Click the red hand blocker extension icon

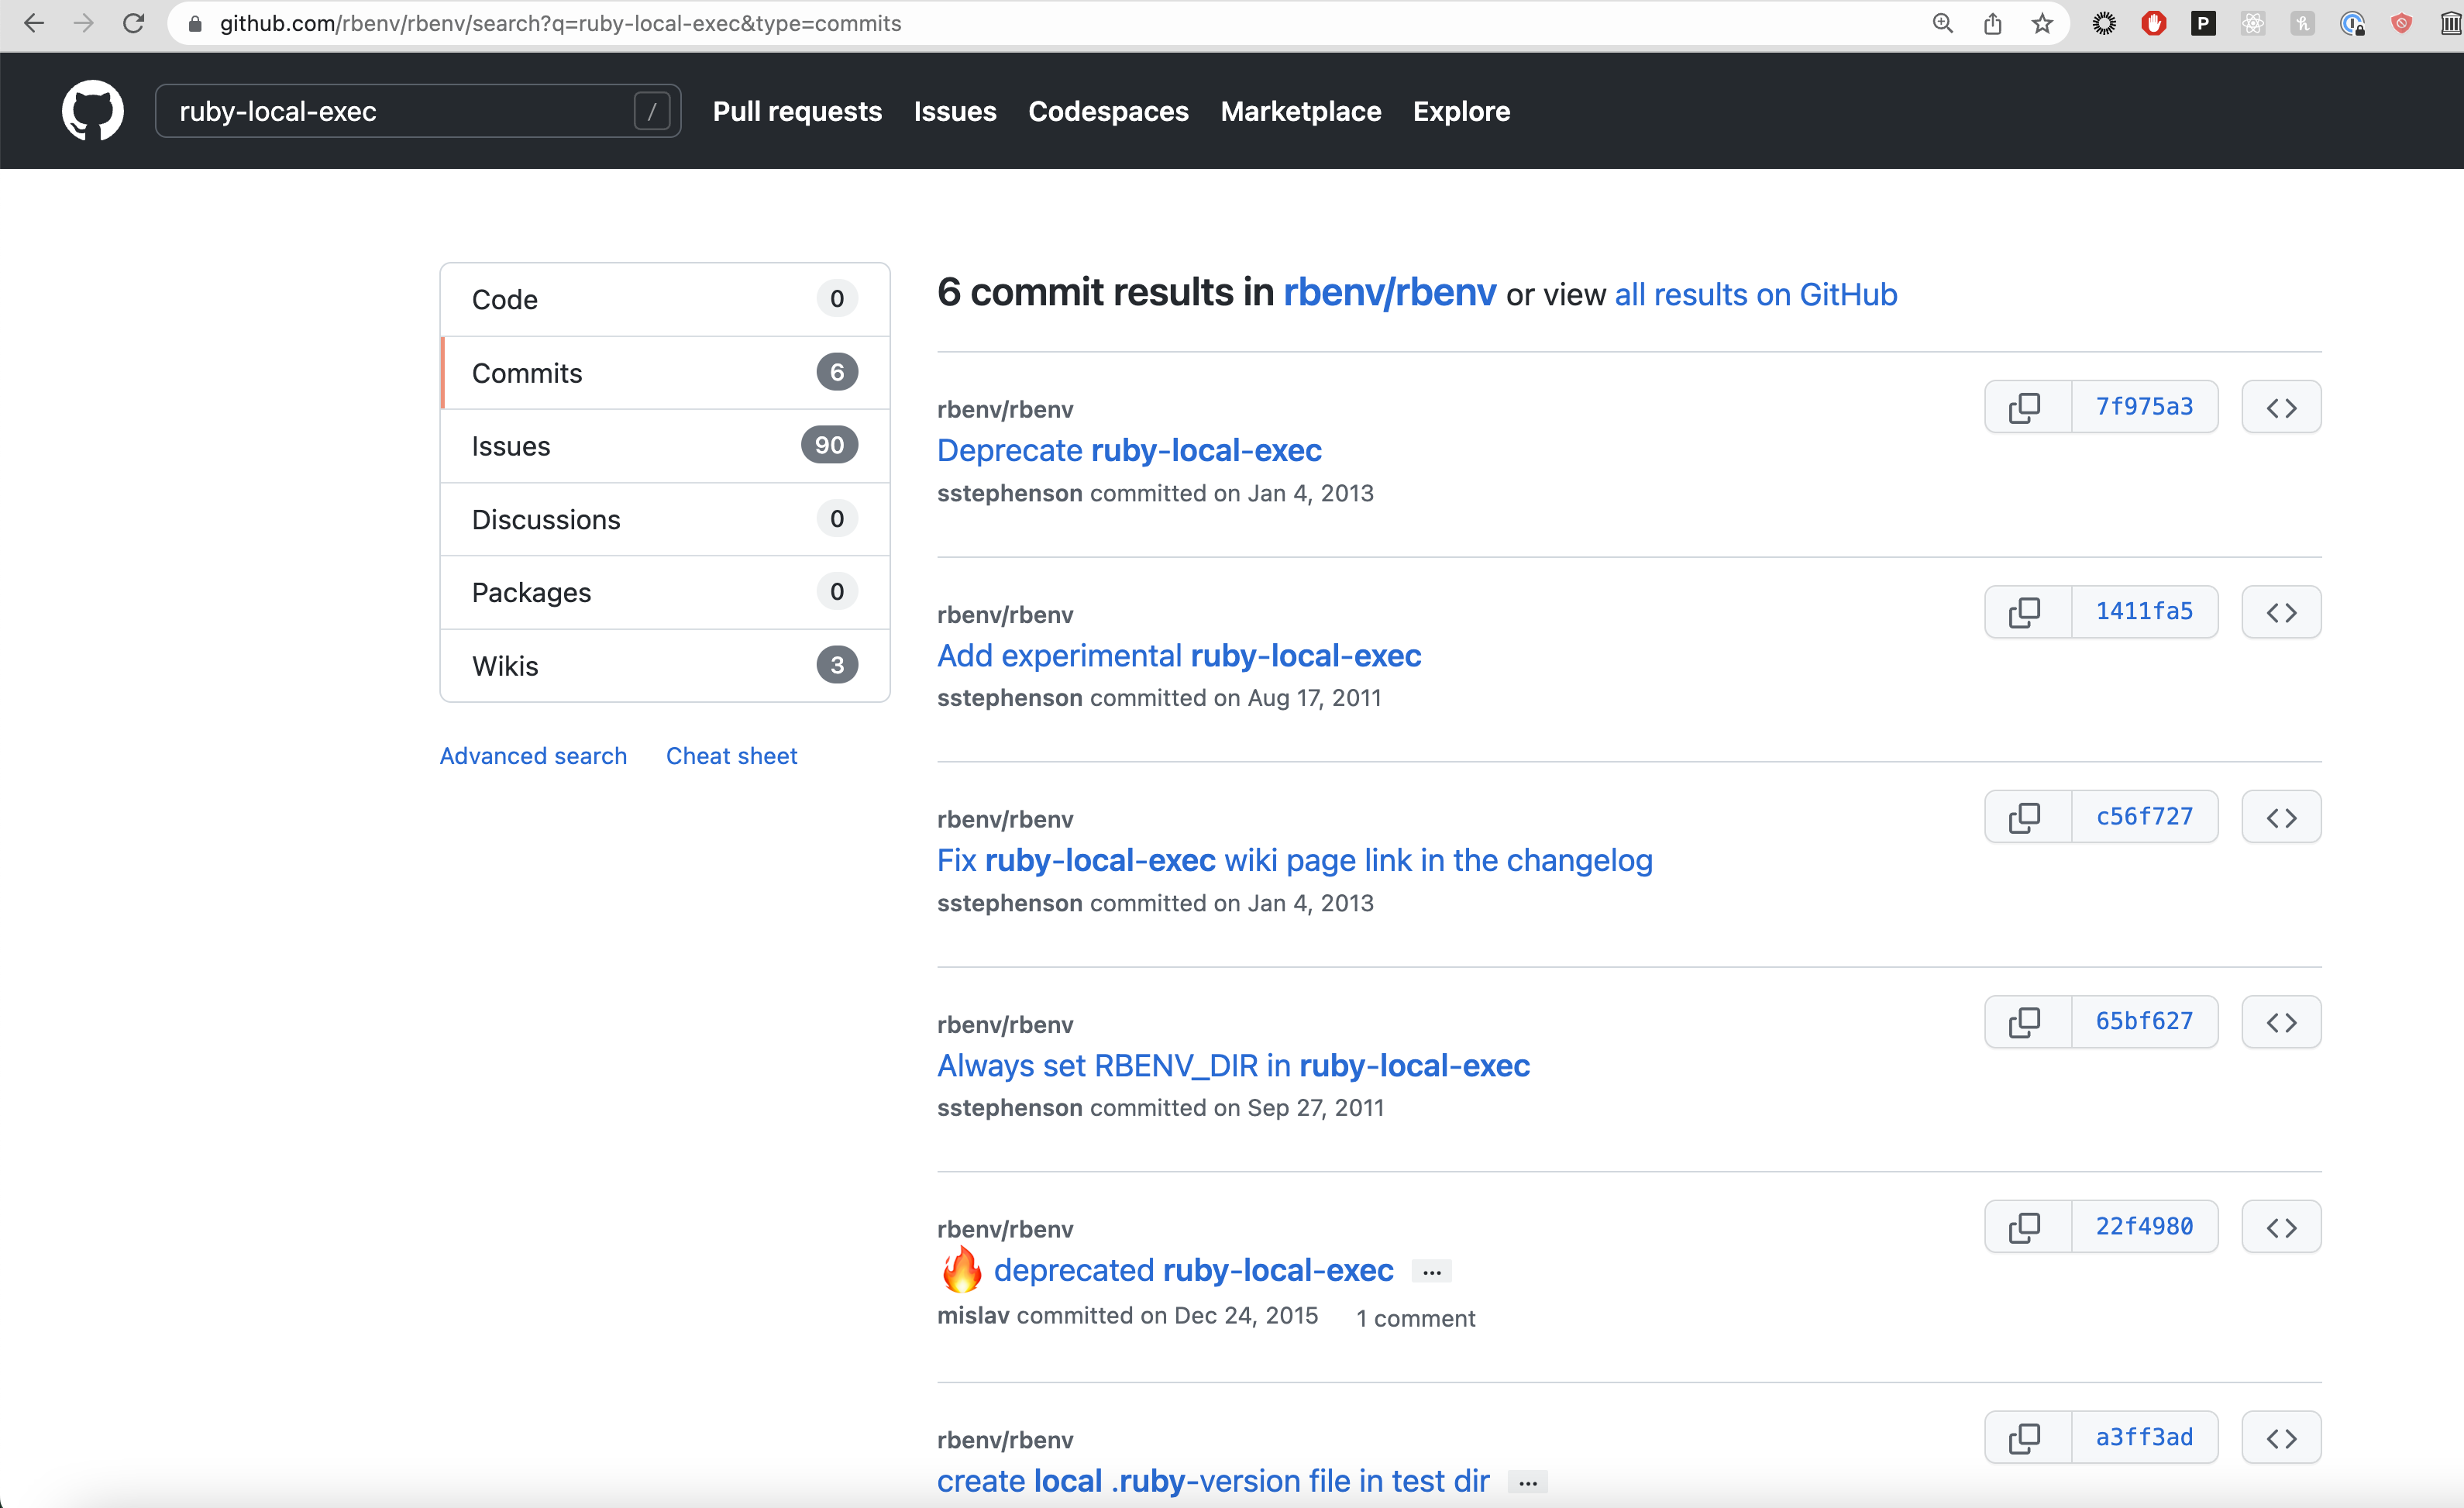2153,23
